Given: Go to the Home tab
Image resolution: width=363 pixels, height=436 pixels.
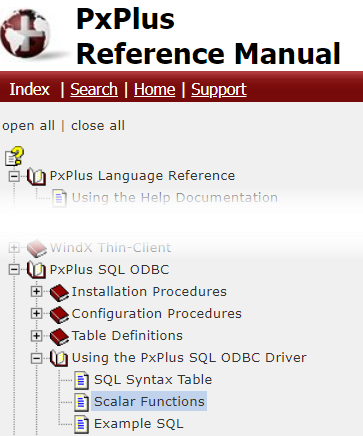Looking at the screenshot, I should (155, 89).
